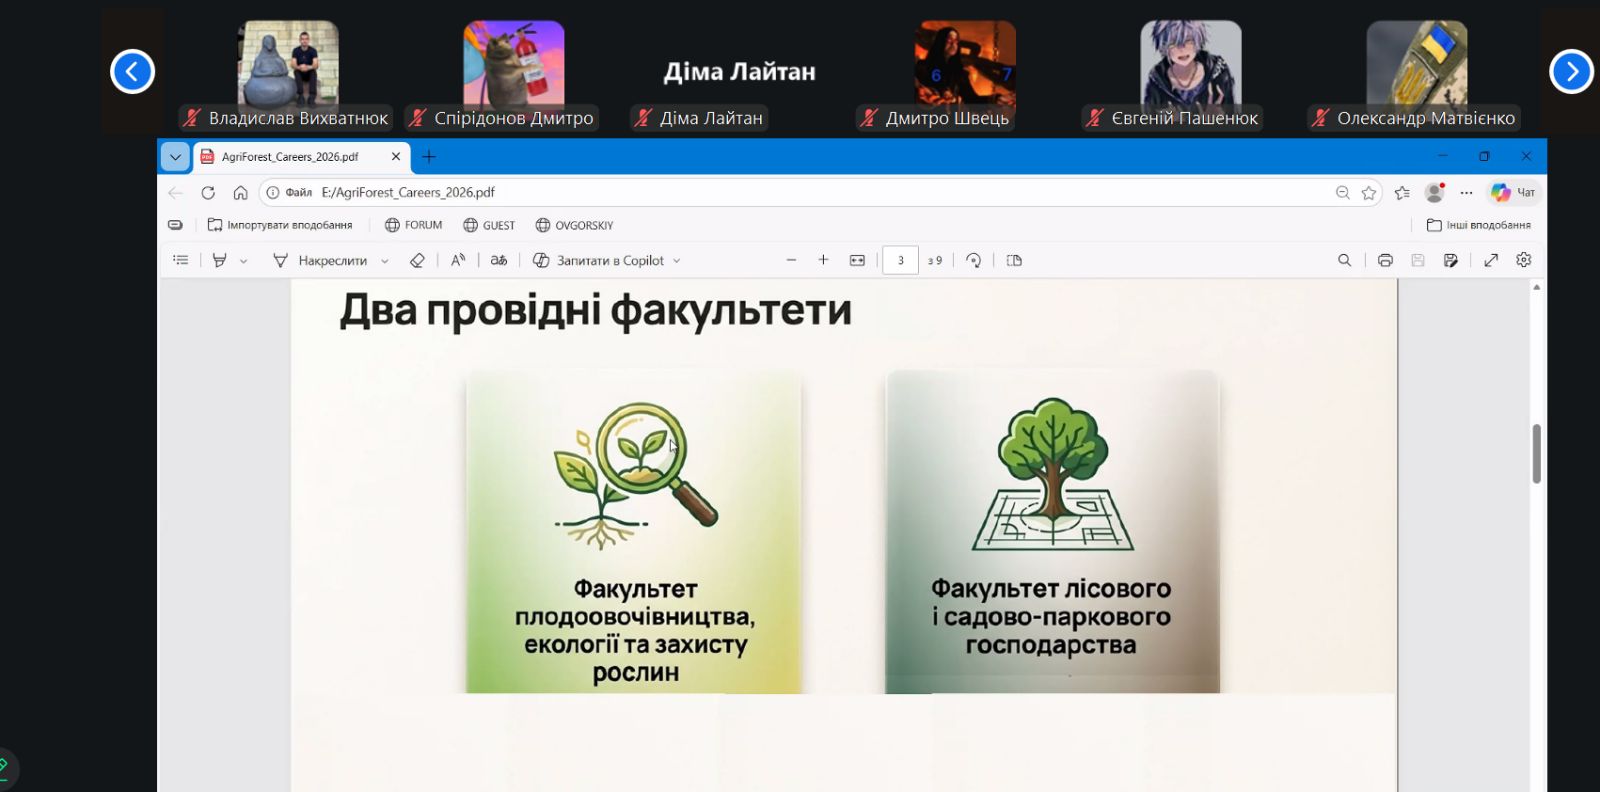
Task: Print the AgriForest PDF document
Action: click(1385, 260)
